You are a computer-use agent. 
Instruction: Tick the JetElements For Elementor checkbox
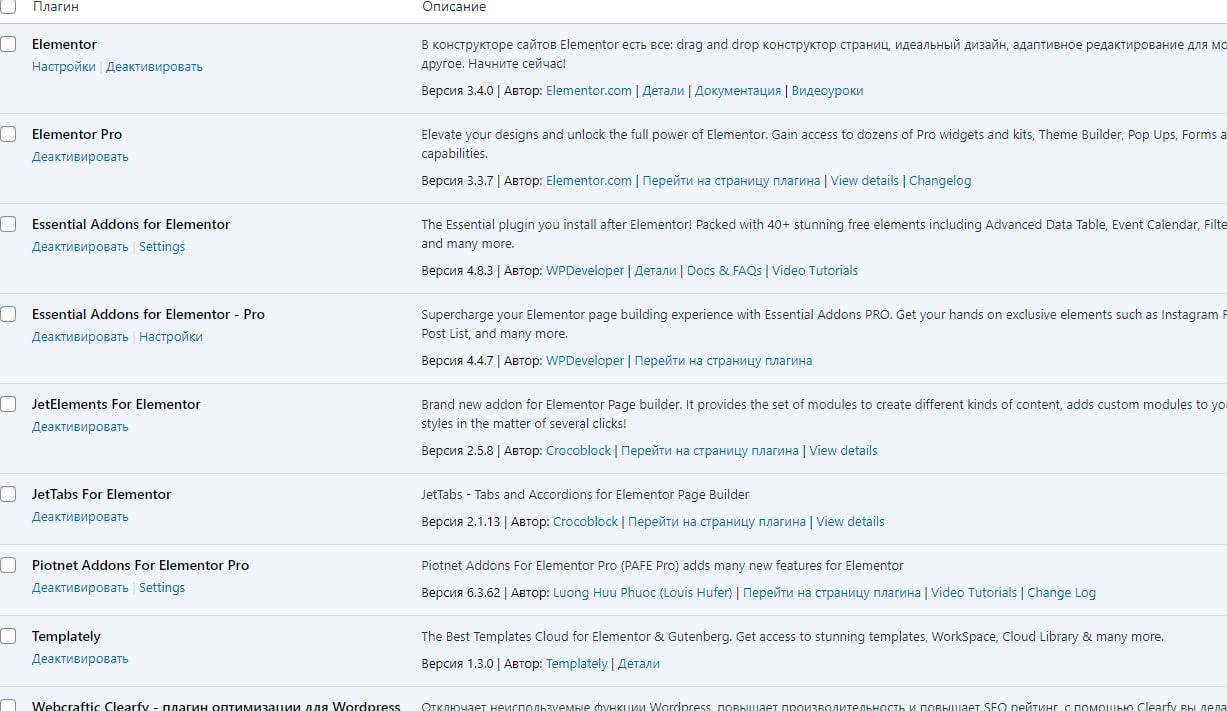[x=8, y=404]
